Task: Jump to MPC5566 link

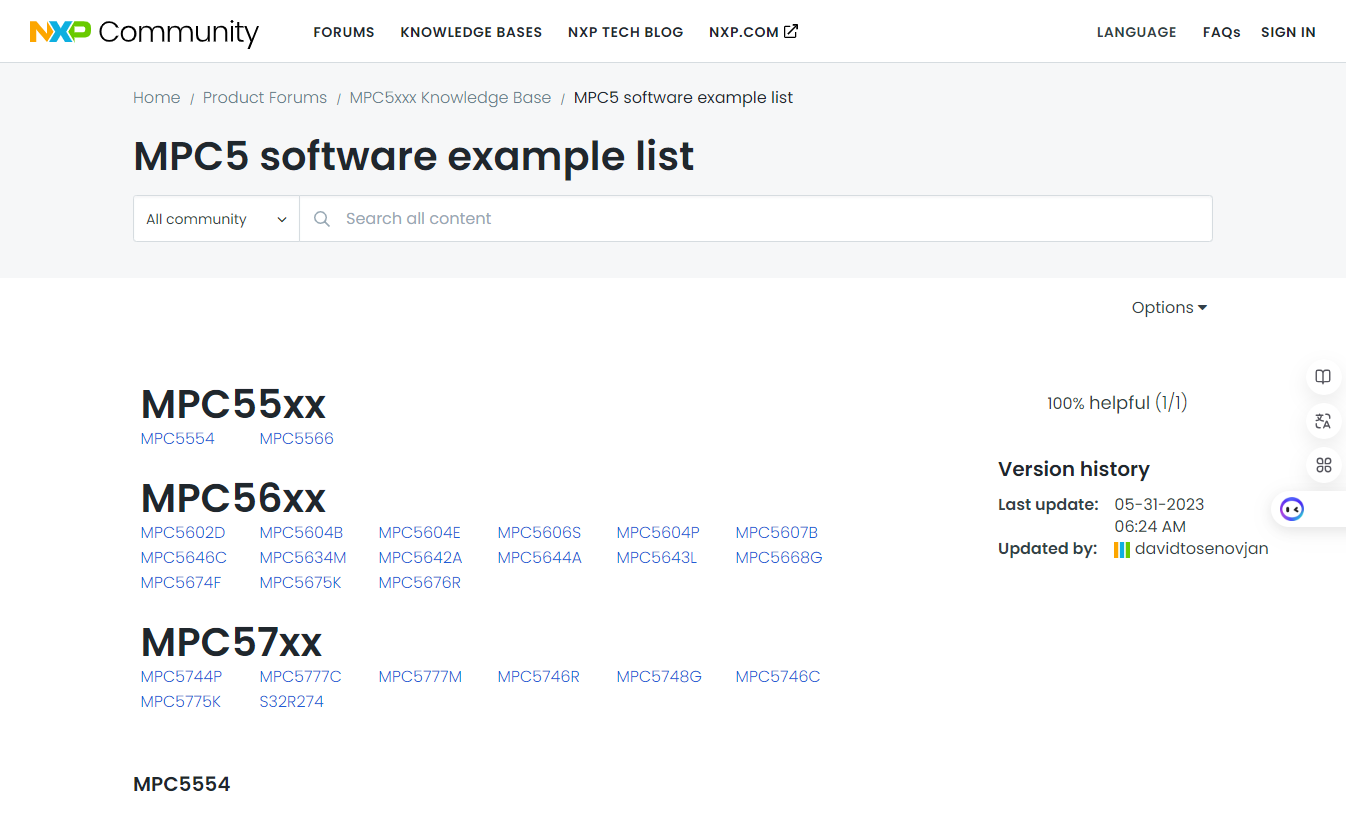Action: (297, 439)
